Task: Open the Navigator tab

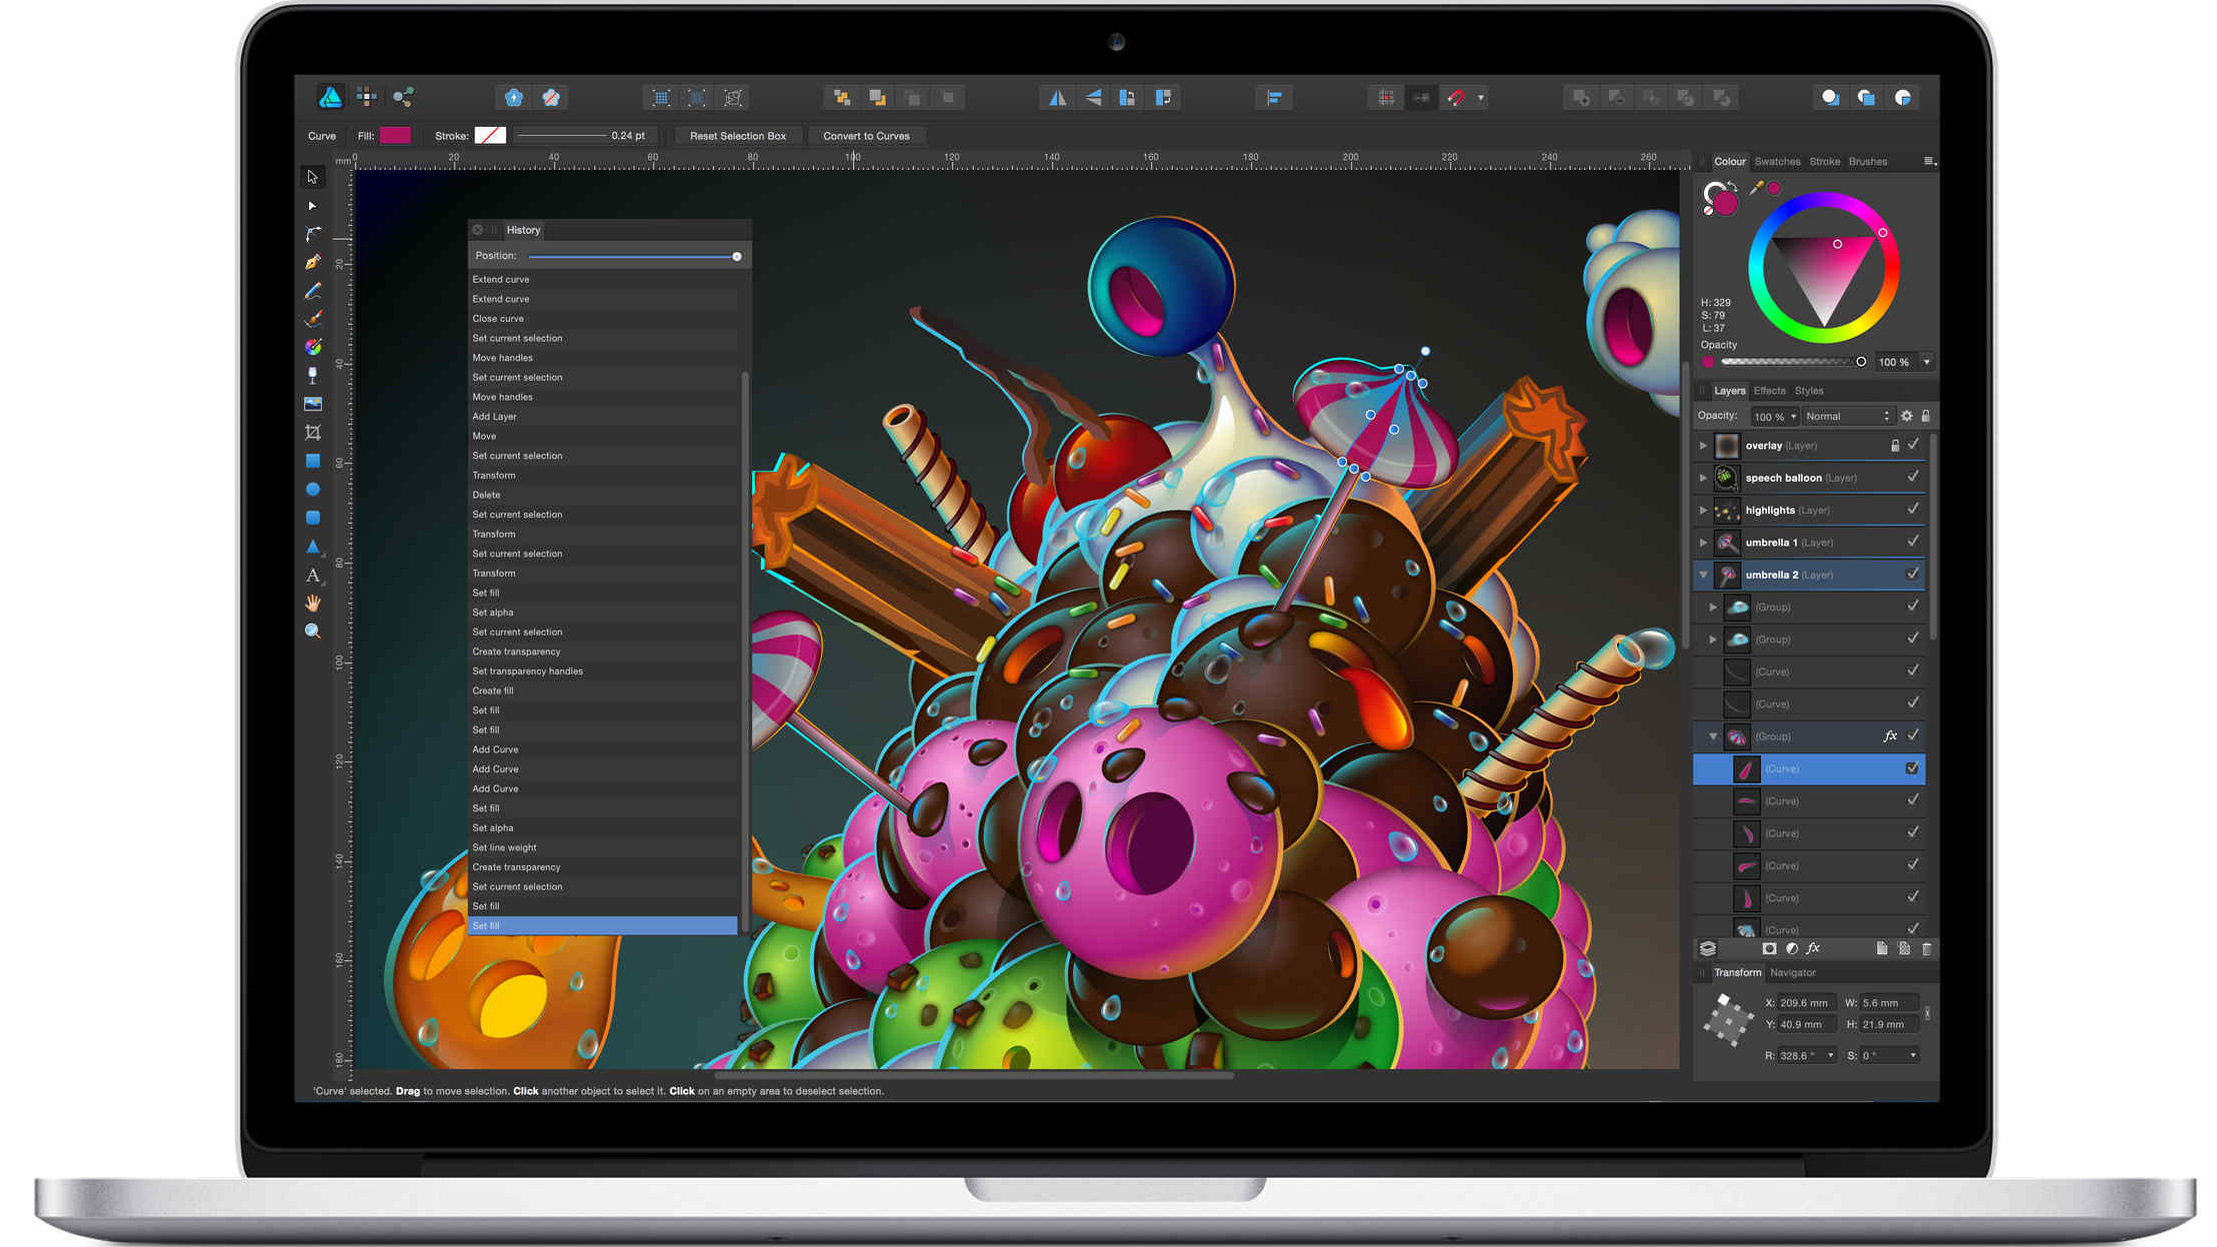Action: pyautogui.click(x=1792, y=972)
